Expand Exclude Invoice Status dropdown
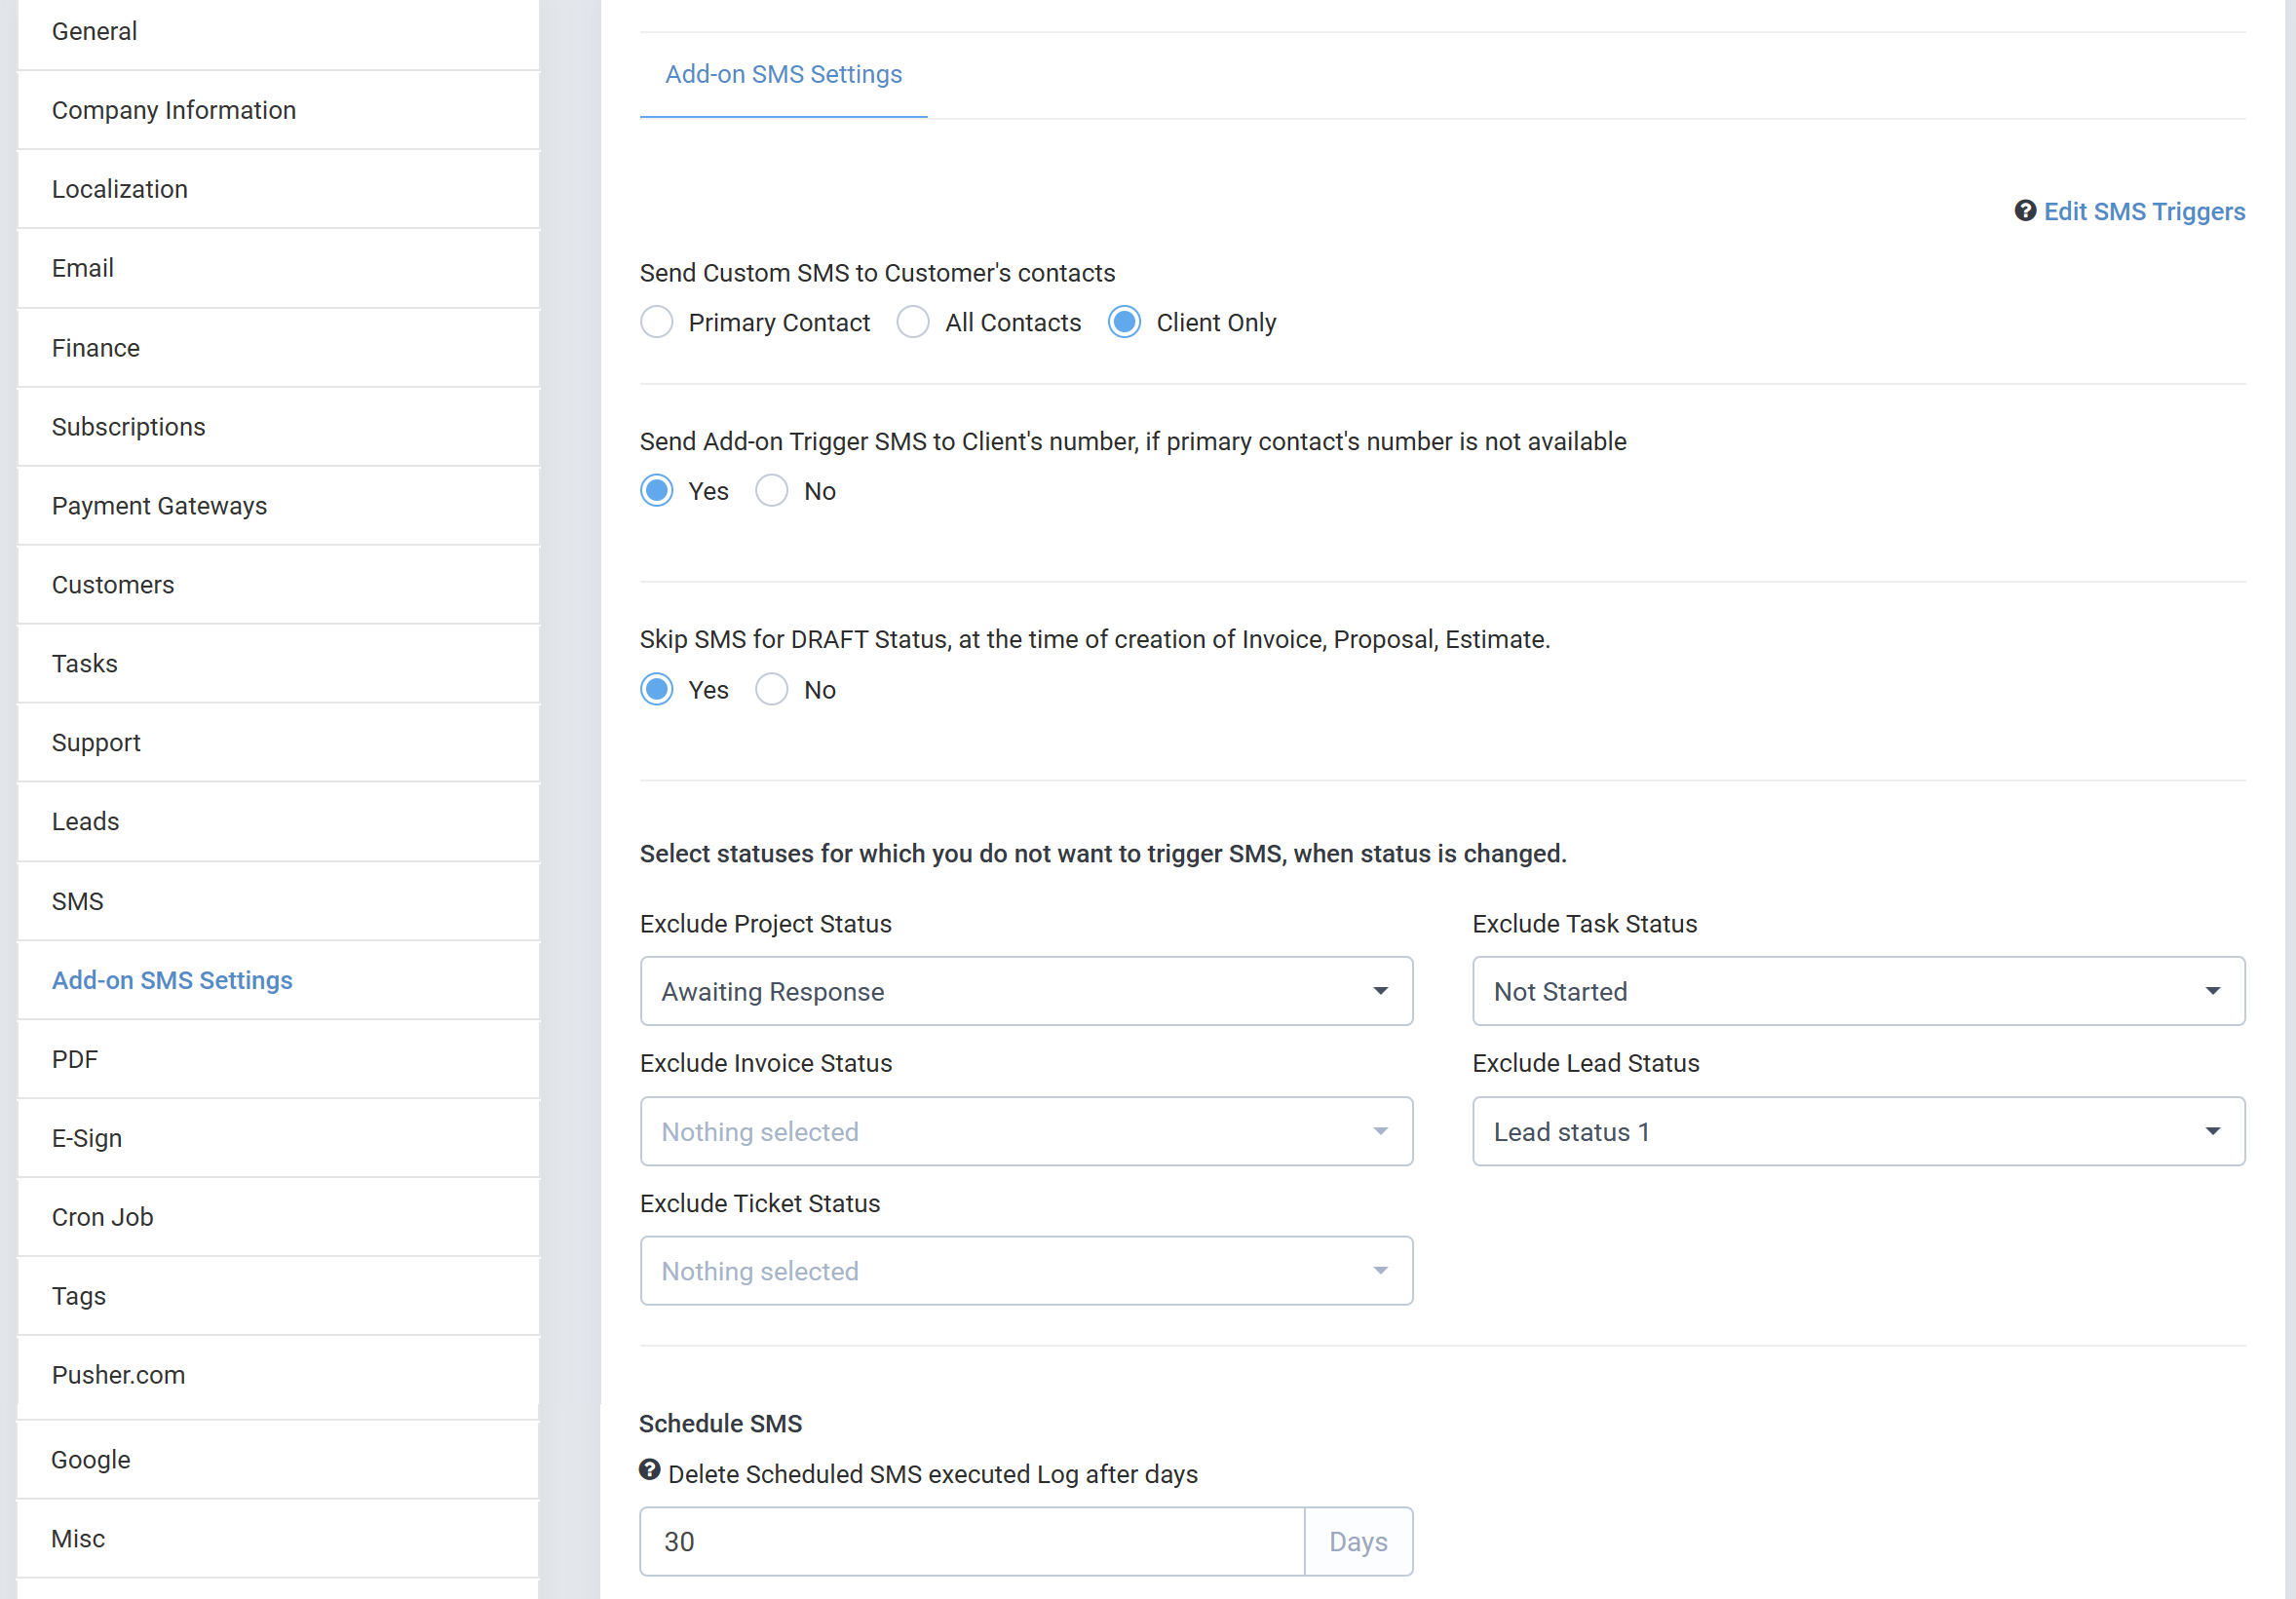The height and width of the screenshot is (1599, 2296). pyautogui.click(x=1026, y=1131)
